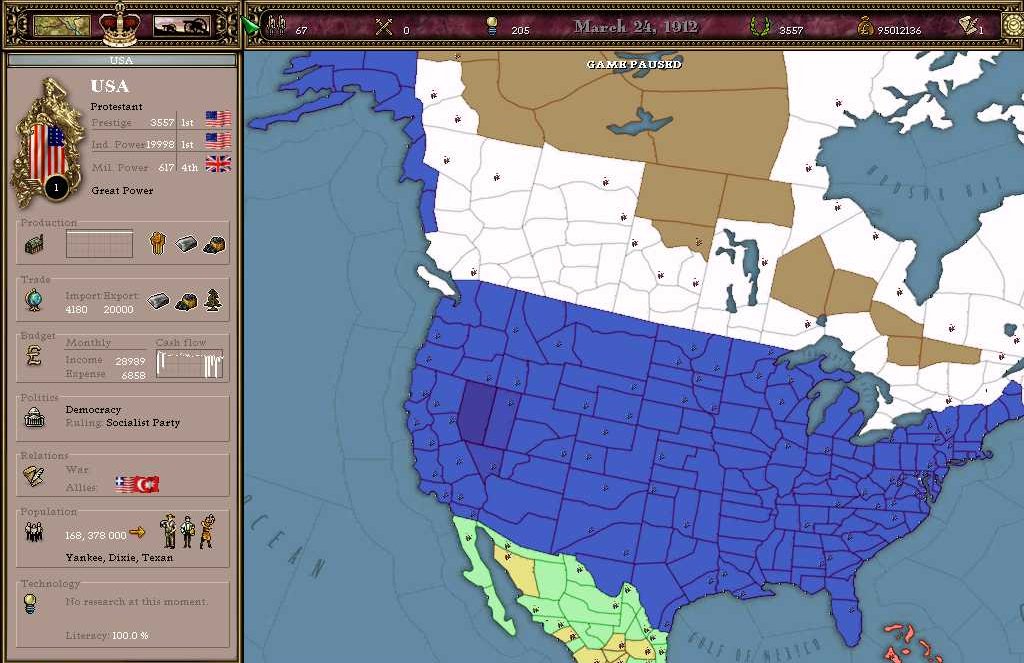Screen dimensions: 1024x663
Task: Click the manpower soldiers icon showing 67
Action: [277, 26]
